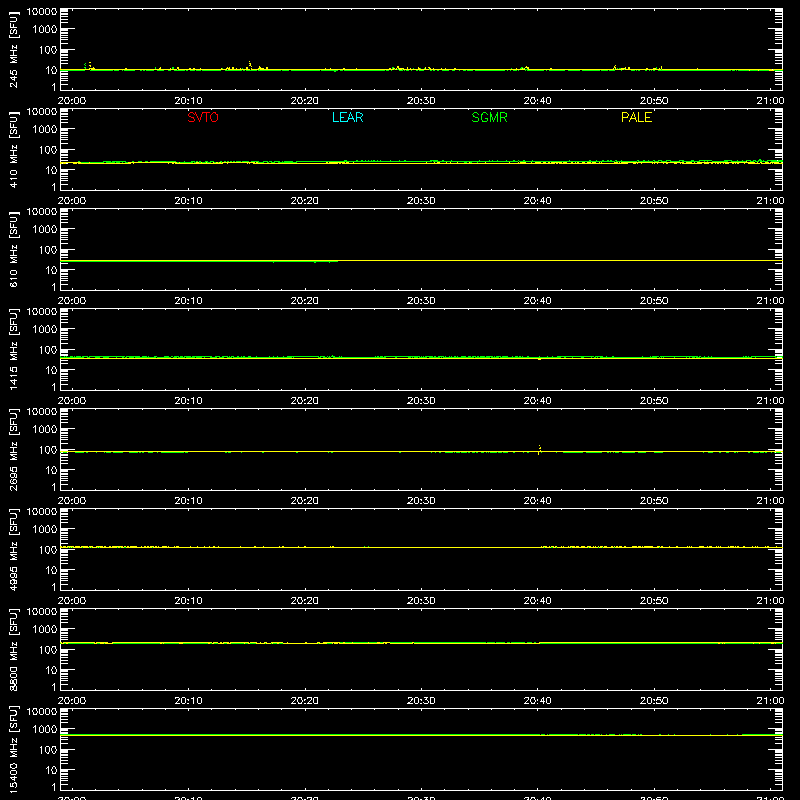This screenshot has height=800, width=800.
Task: Select the 410 MHz [SFU] axis title
Action: (14, 150)
